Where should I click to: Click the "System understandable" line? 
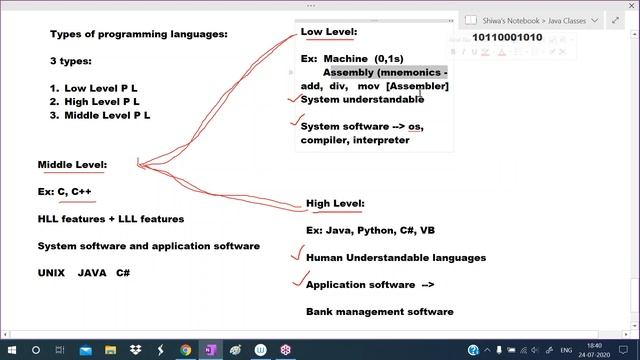coord(362,100)
